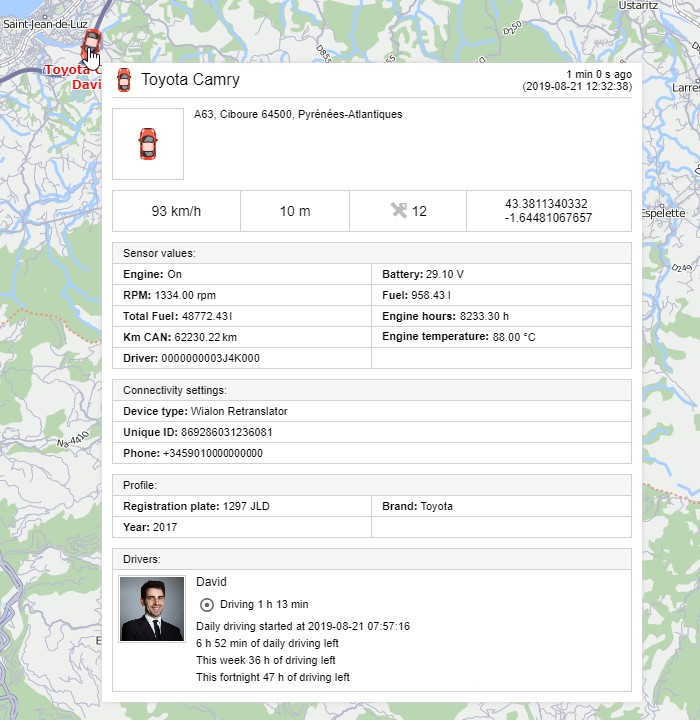Click the D250 road label on map
The height and width of the screenshot is (720, 700).
tap(512, 28)
